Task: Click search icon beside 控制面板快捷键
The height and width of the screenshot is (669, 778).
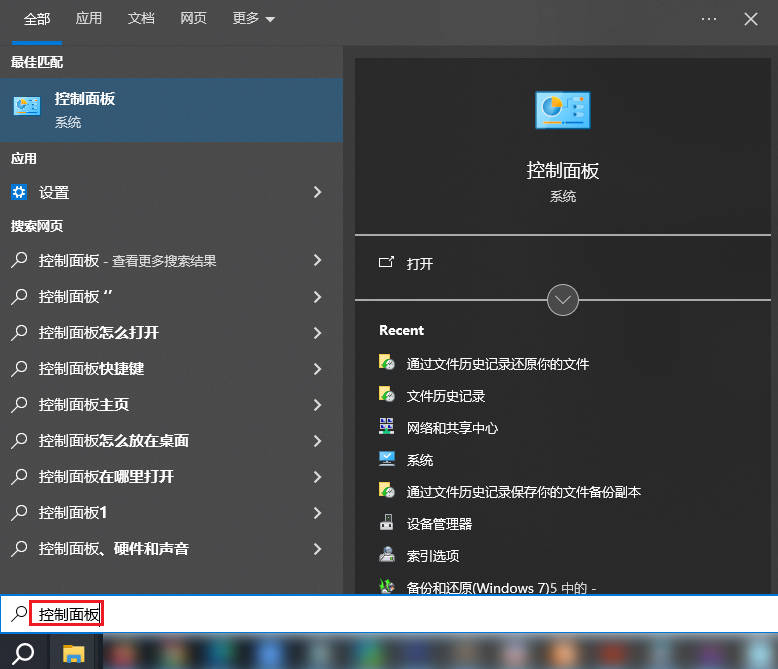Action: (19, 368)
